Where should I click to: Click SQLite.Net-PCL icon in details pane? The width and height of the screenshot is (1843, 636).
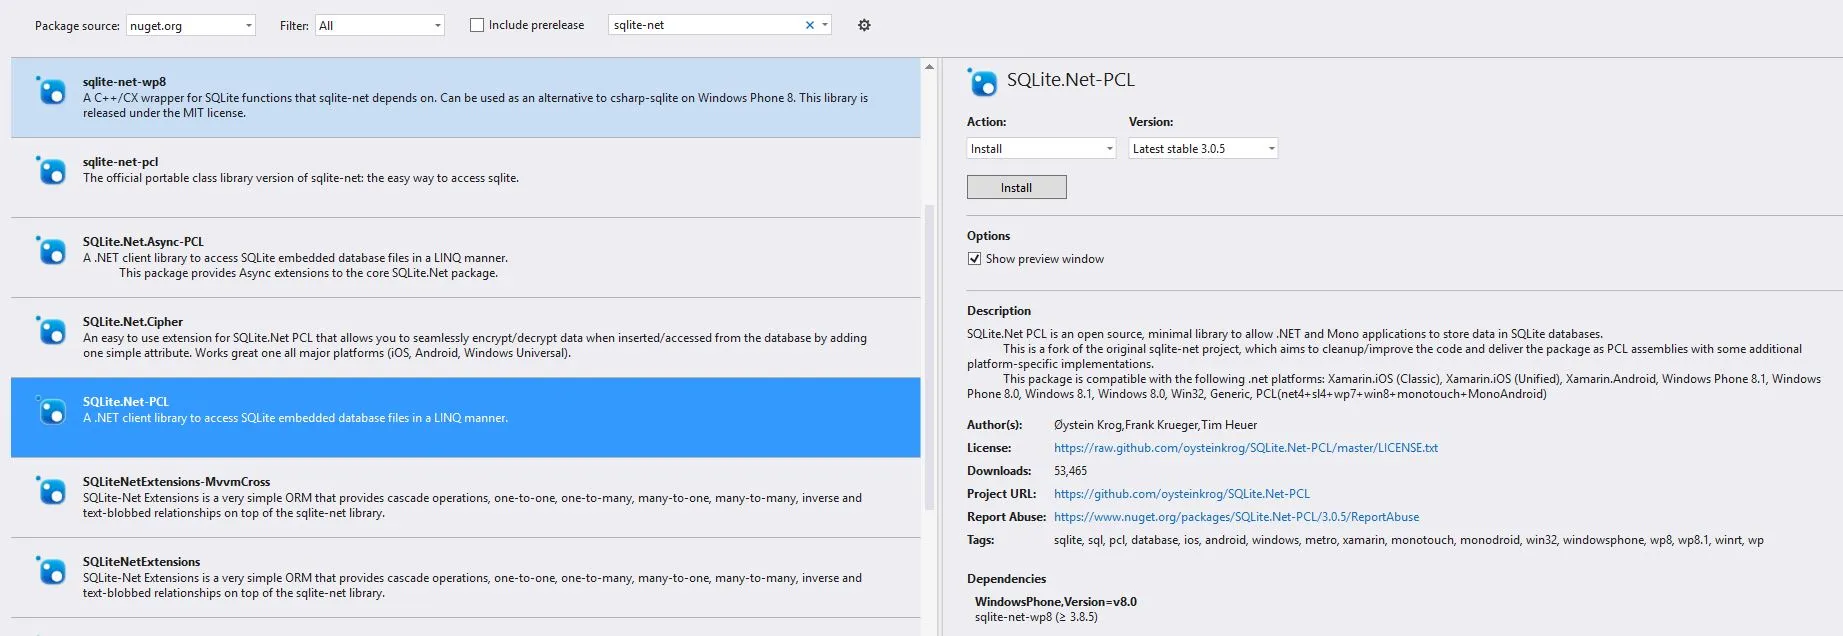coord(982,82)
